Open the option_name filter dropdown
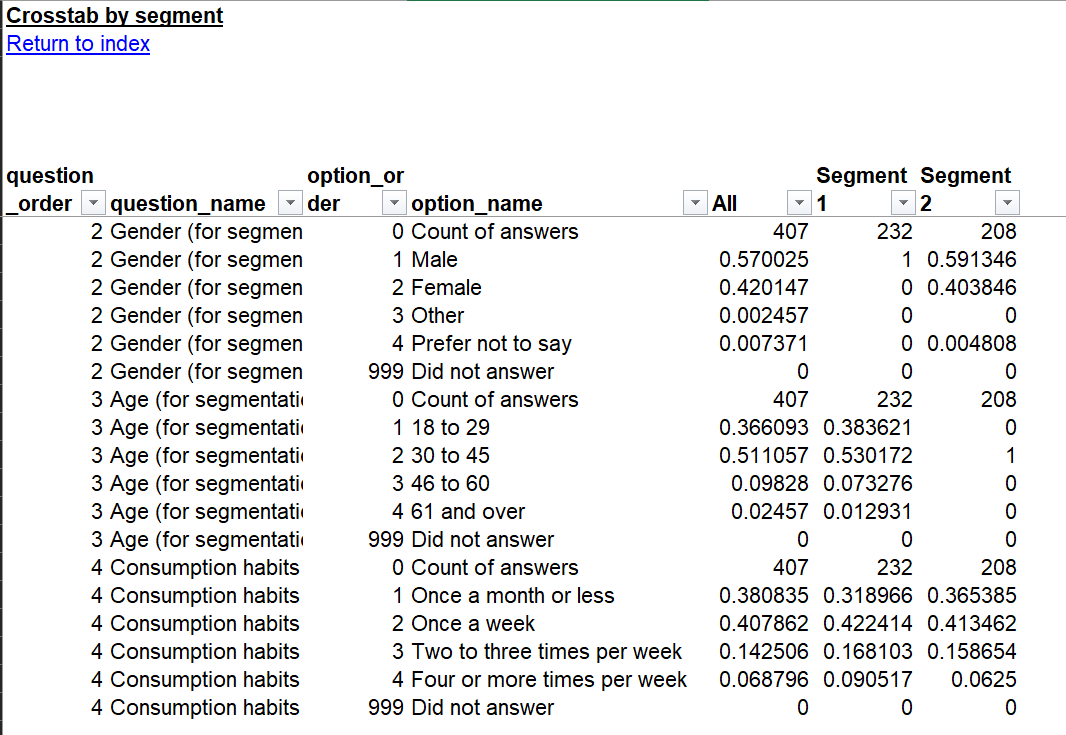1066x735 pixels. pos(695,204)
